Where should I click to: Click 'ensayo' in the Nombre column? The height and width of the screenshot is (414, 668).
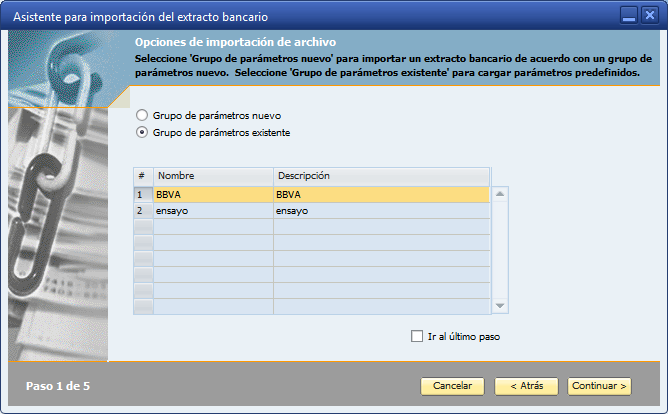(x=213, y=212)
